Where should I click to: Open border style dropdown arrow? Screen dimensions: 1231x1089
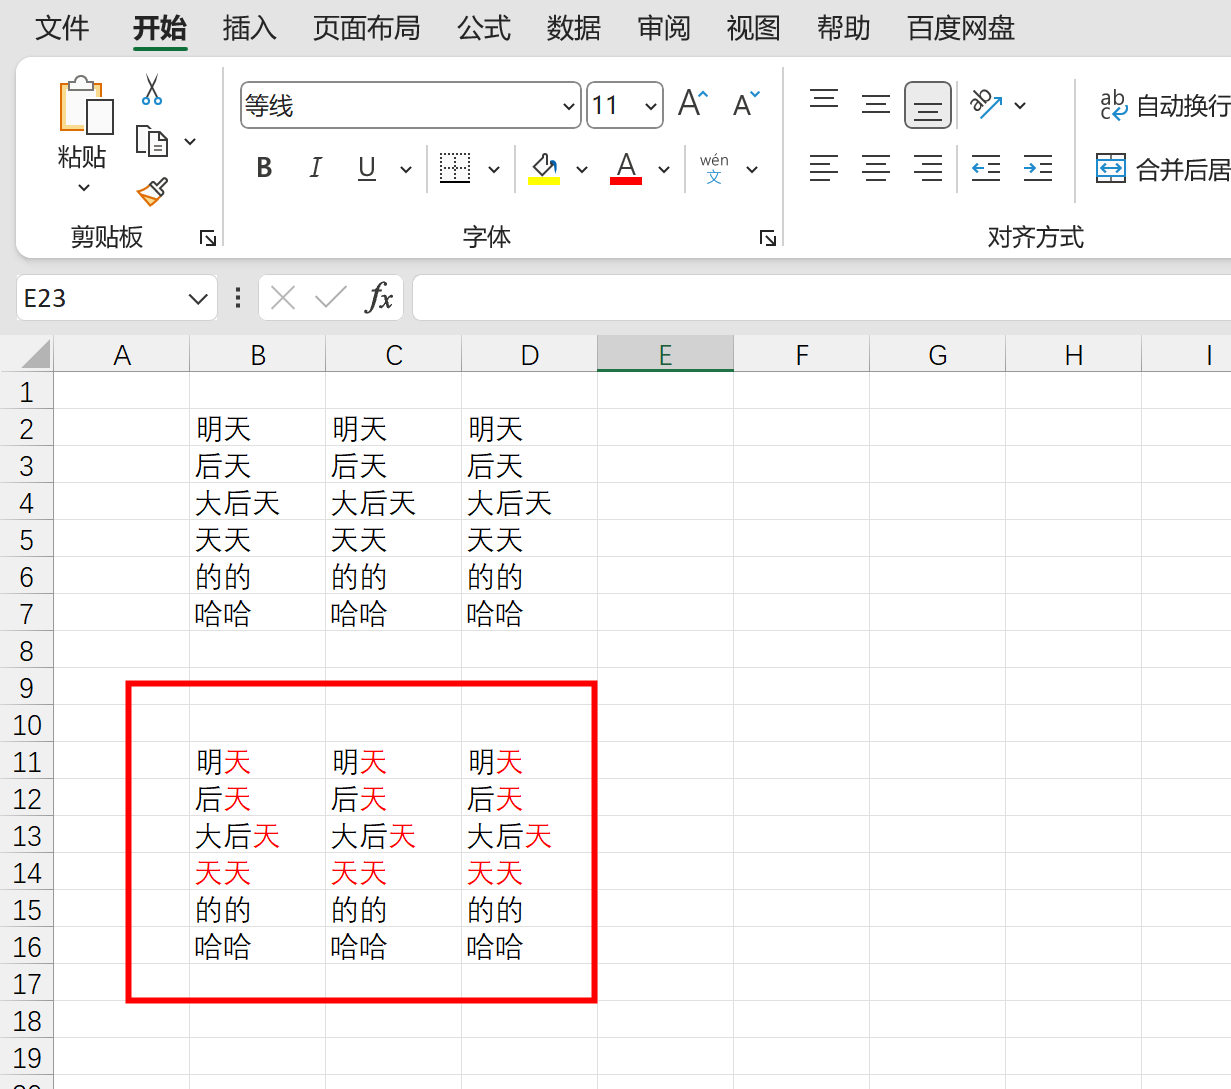[x=494, y=169]
